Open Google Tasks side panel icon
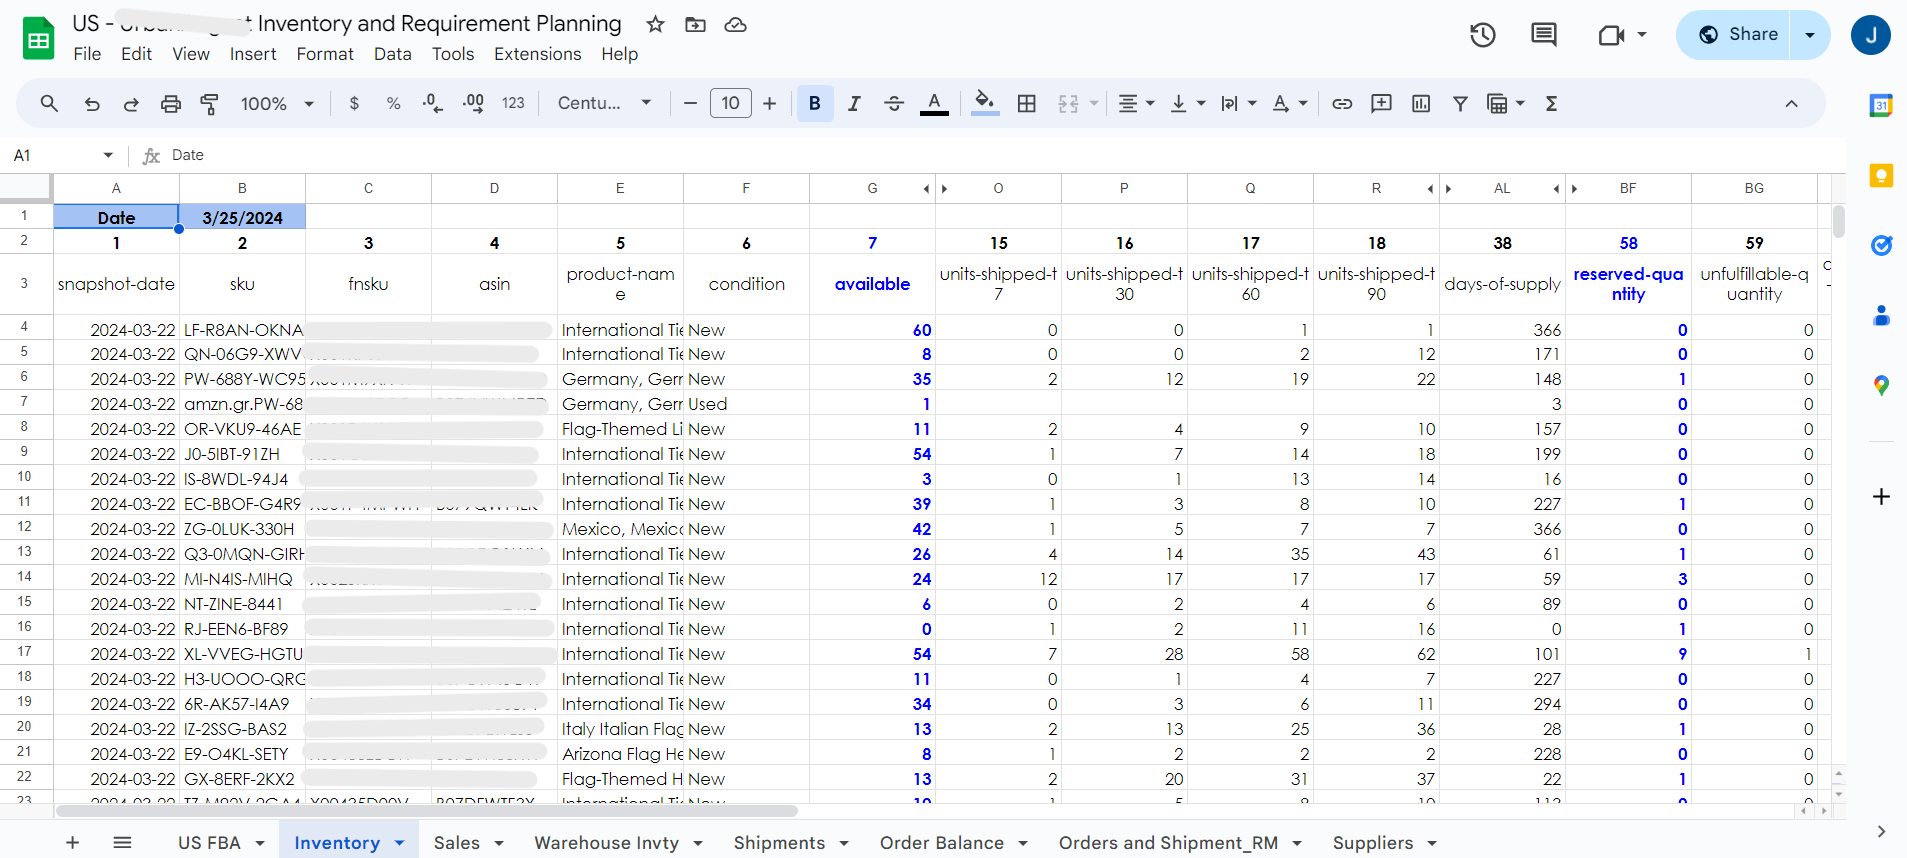This screenshot has height=858, width=1907. [x=1881, y=245]
